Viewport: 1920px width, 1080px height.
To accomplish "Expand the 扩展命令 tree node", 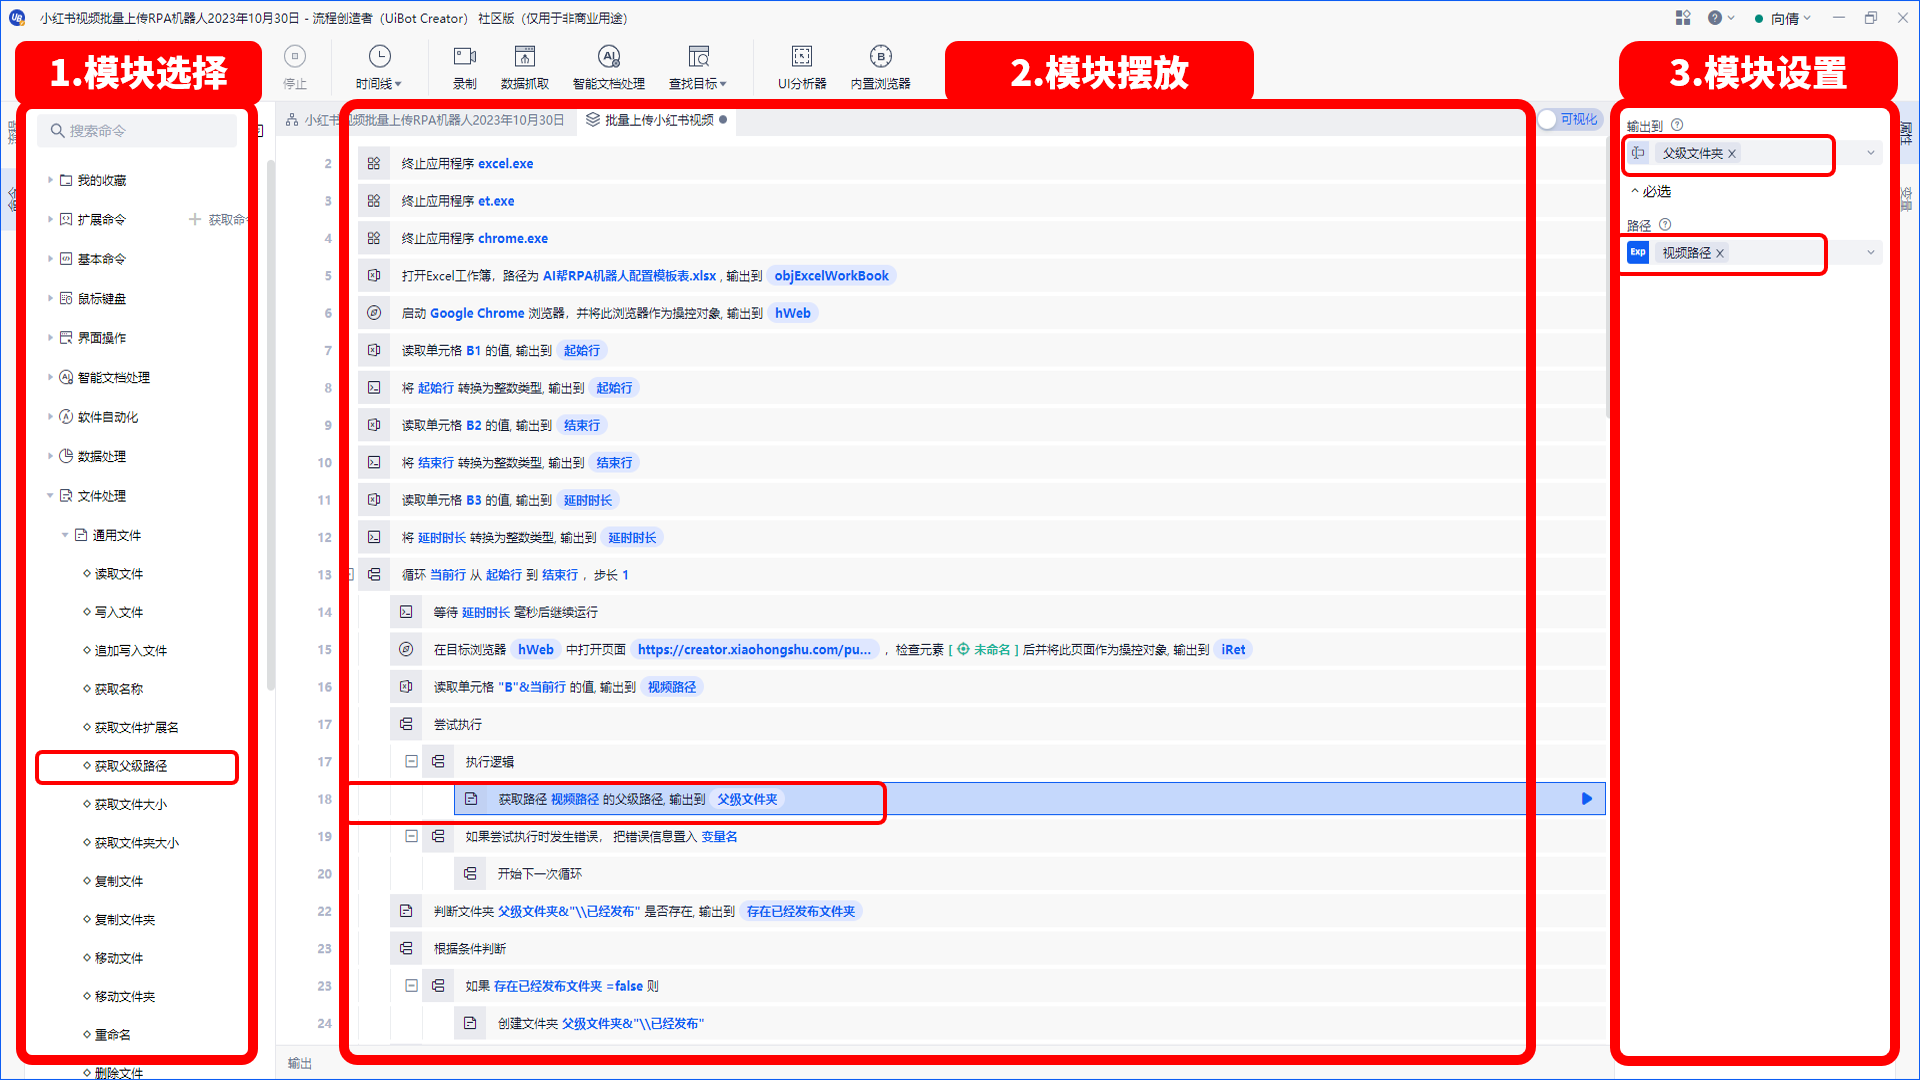I will point(50,219).
